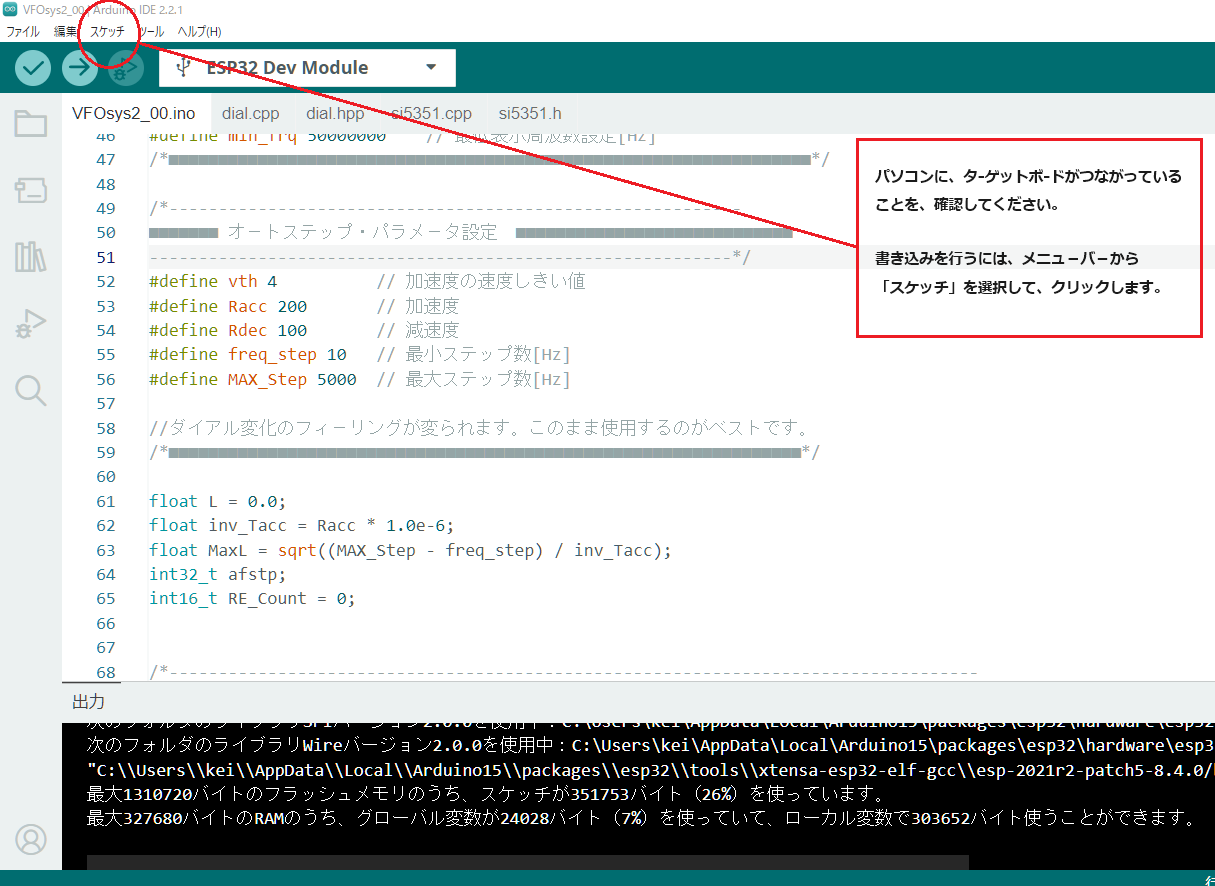
Task: Open the Sketchbook folder sidebar icon
Action: tap(31, 124)
